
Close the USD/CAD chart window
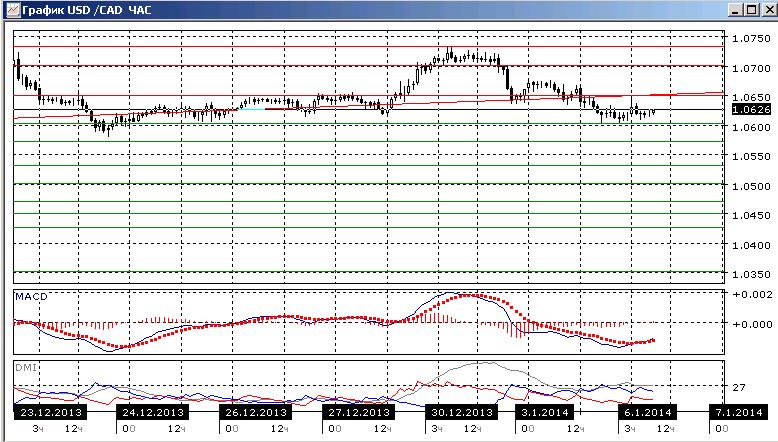(768, 10)
